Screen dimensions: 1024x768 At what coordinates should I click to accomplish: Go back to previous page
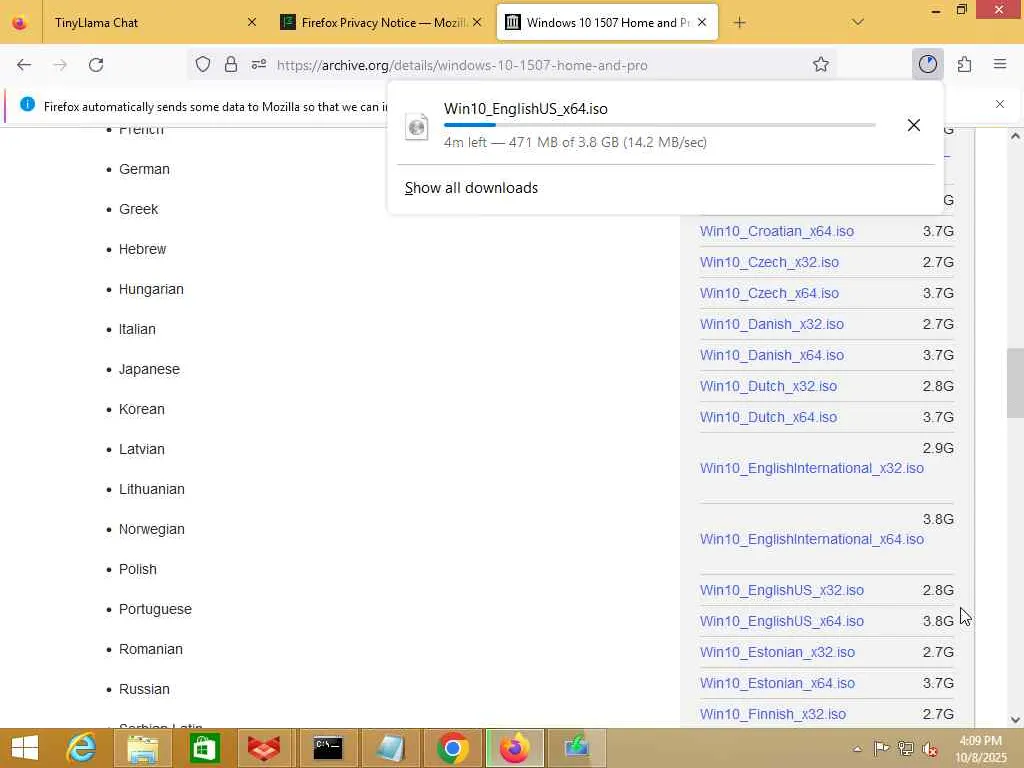tap(24, 65)
